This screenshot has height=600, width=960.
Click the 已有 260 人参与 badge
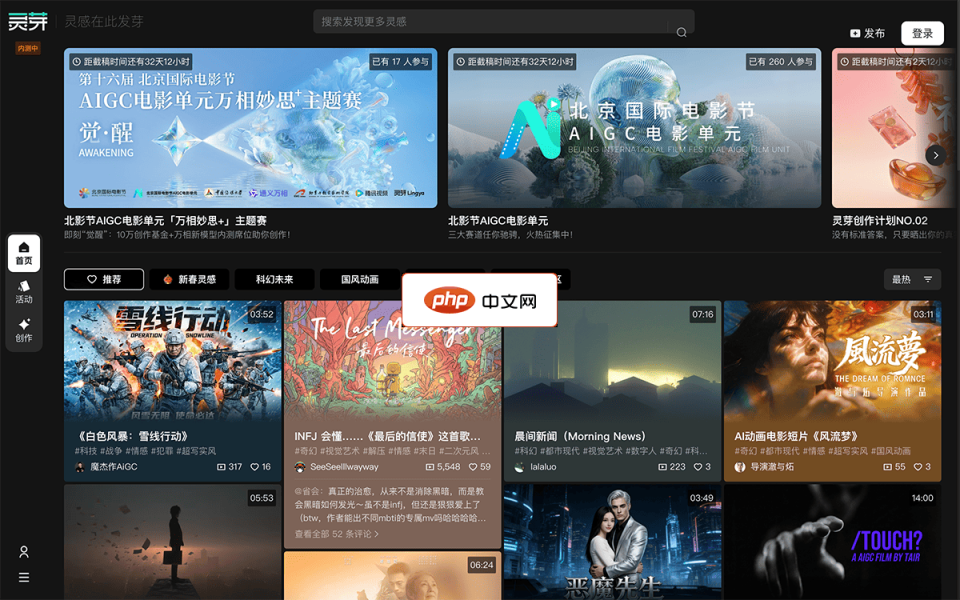781,62
